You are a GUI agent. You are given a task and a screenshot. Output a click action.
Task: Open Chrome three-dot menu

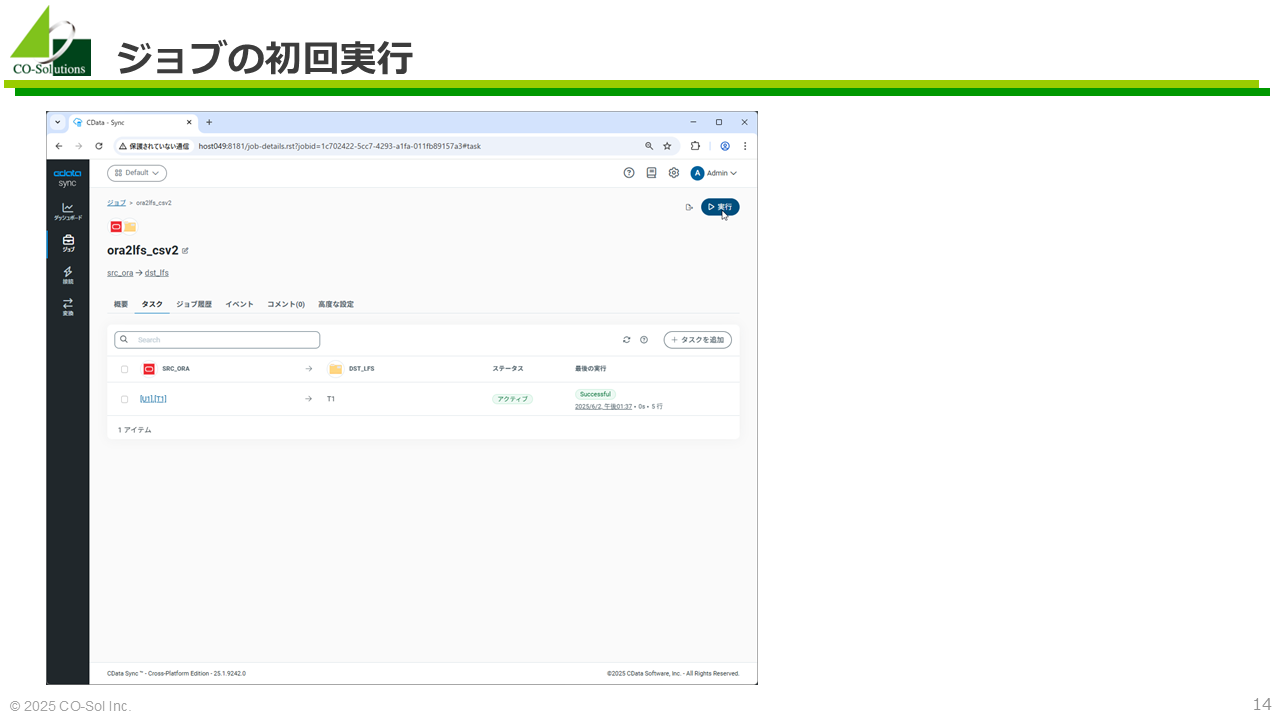click(x=745, y=146)
